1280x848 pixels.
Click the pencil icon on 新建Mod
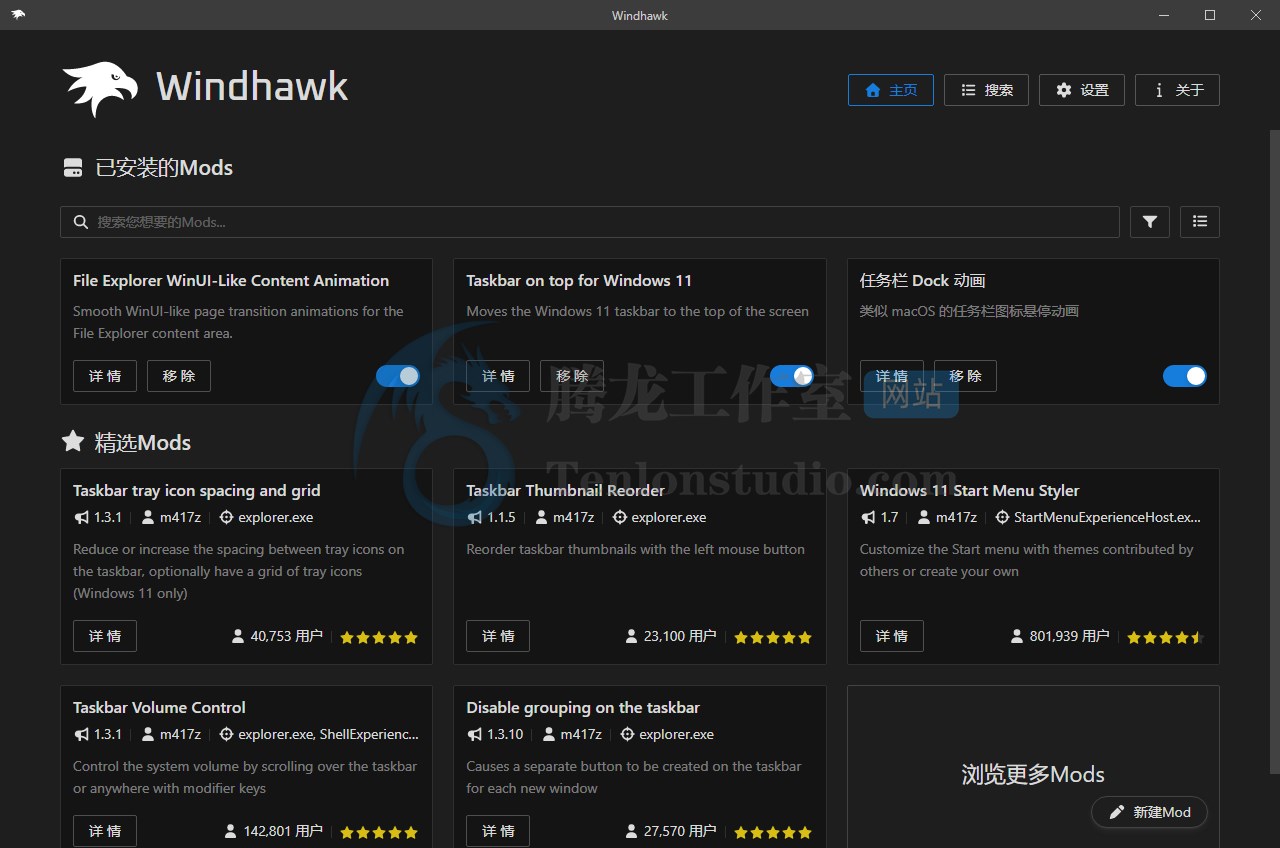[1117, 812]
